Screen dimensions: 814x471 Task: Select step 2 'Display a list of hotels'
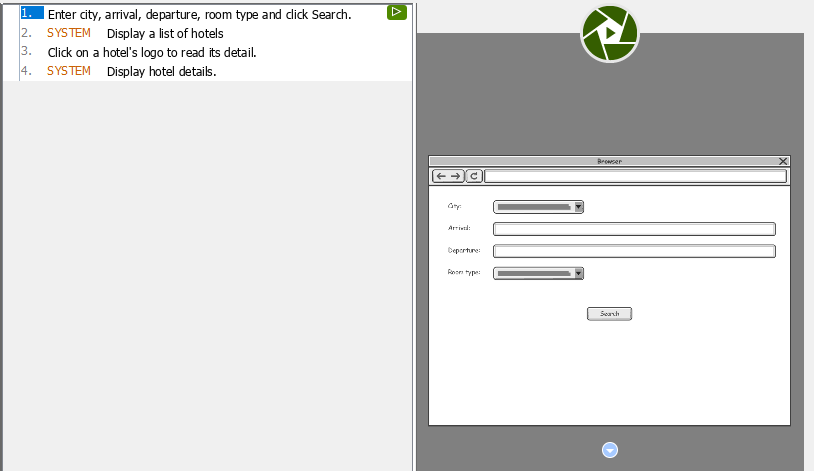(165, 33)
